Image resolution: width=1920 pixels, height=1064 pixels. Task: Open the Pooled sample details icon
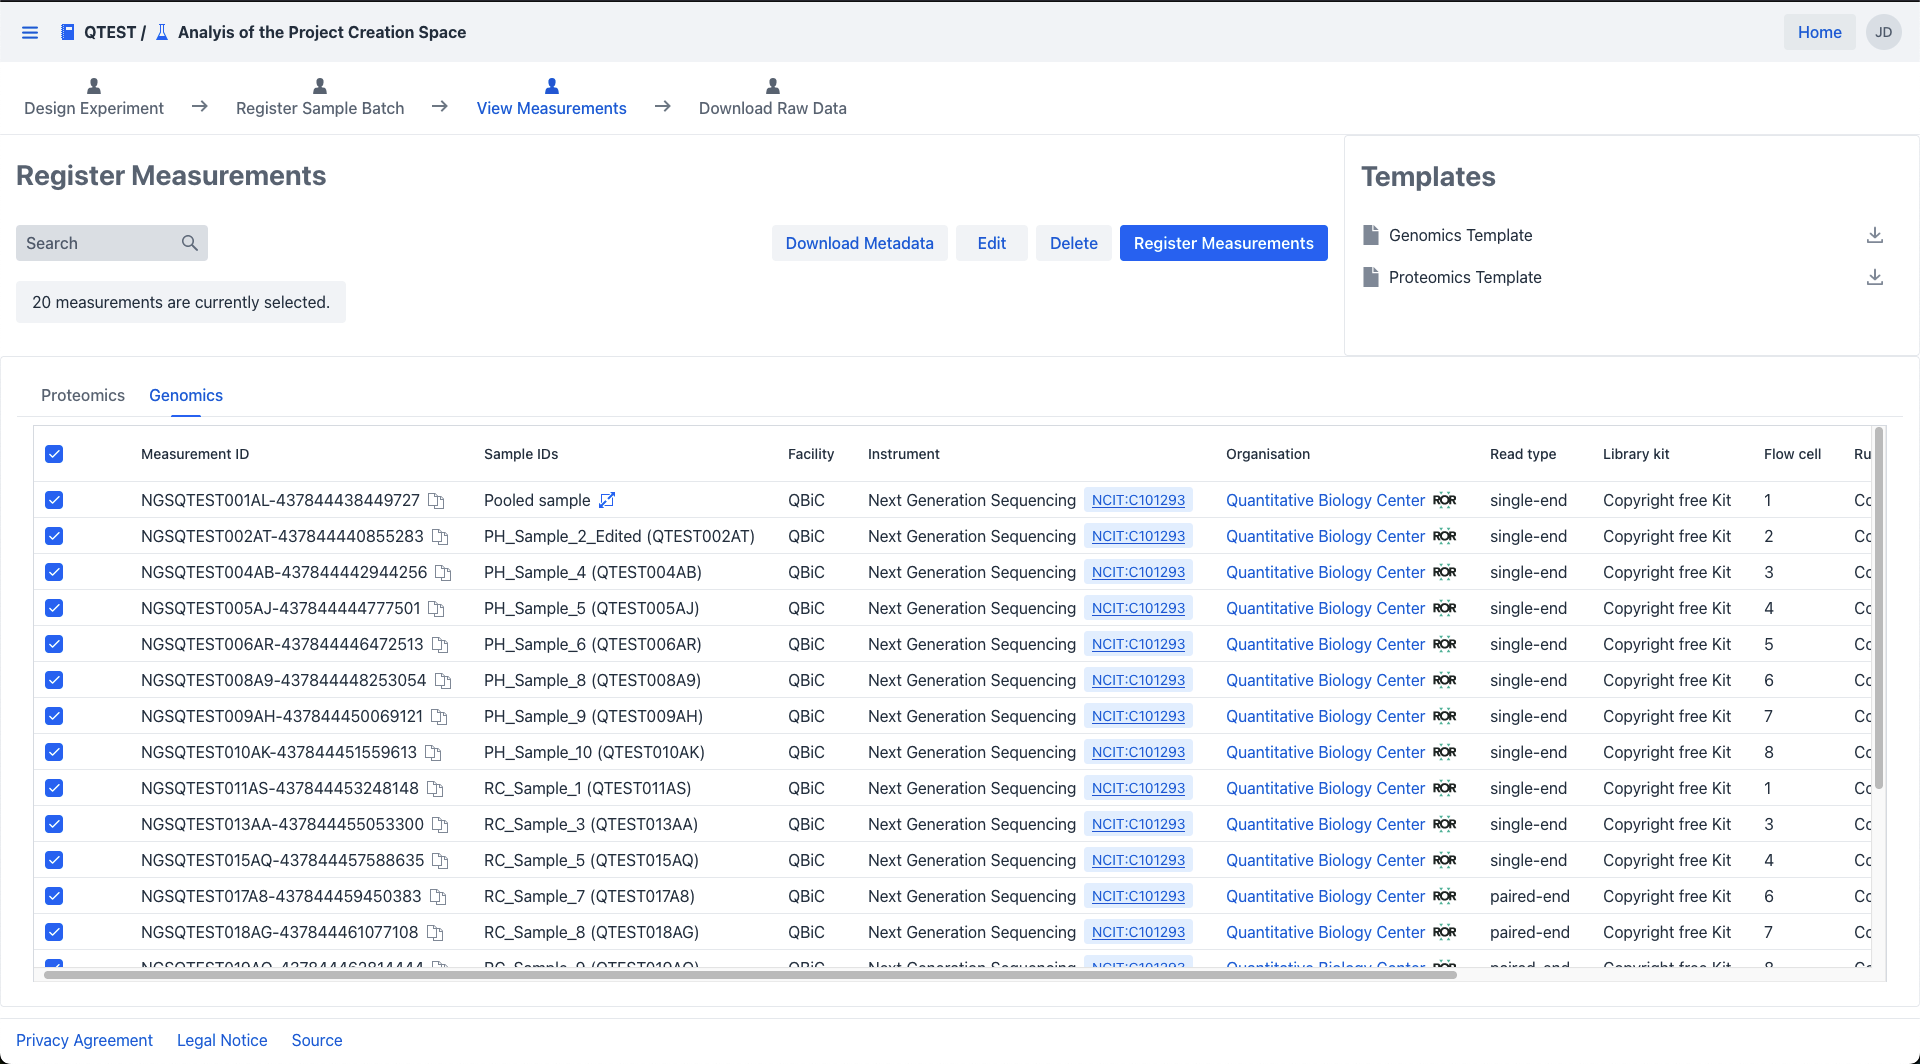point(607,500)
